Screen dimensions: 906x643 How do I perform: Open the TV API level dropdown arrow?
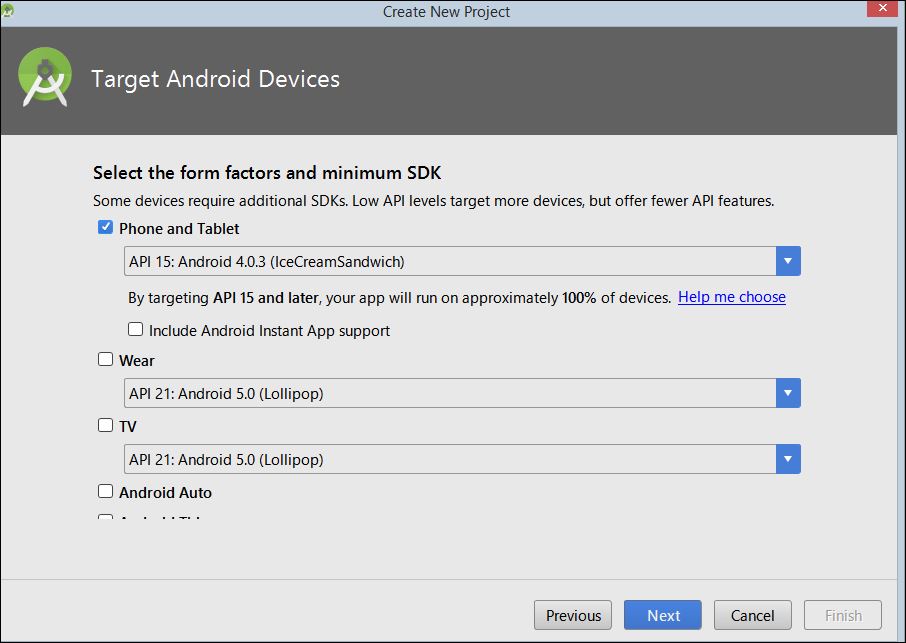(x=788, y=459)
